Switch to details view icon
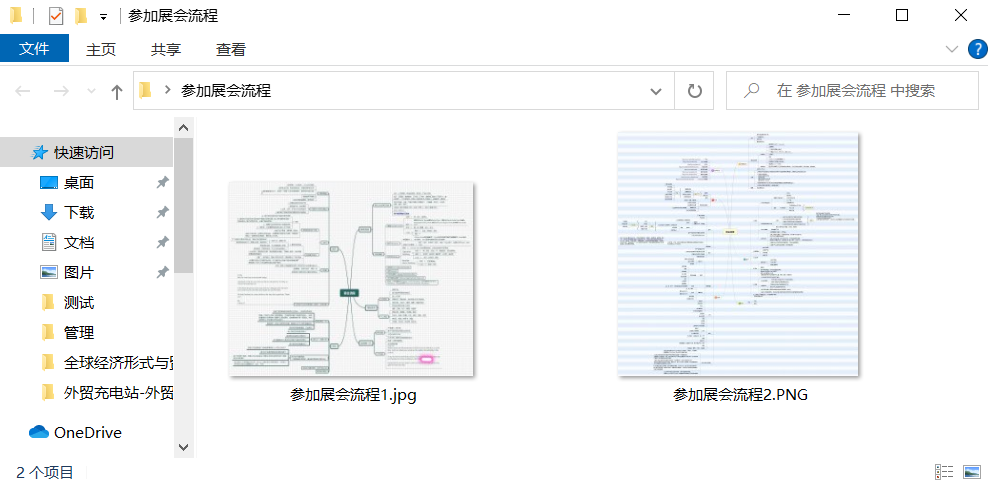988x485 pixels. click(x=944, y=472)
